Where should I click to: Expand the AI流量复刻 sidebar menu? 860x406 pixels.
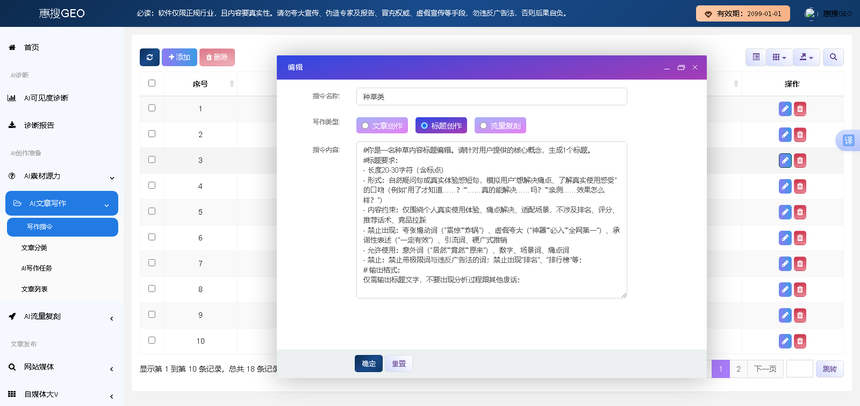point(61,317)
